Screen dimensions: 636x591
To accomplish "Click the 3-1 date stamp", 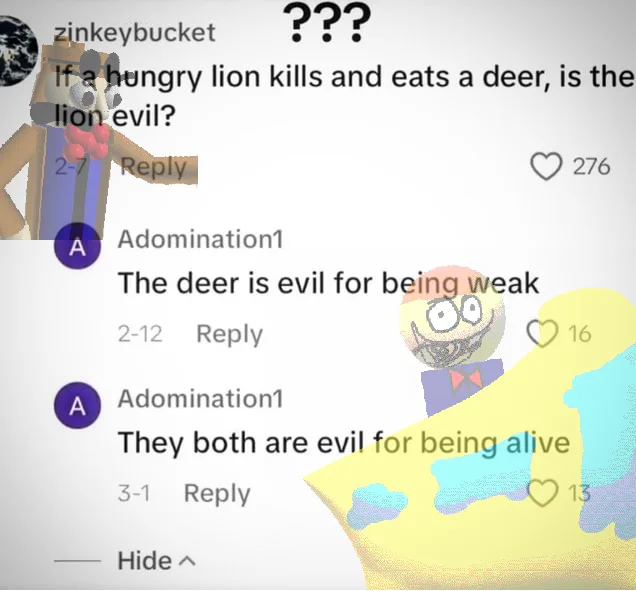I will 134,494.
